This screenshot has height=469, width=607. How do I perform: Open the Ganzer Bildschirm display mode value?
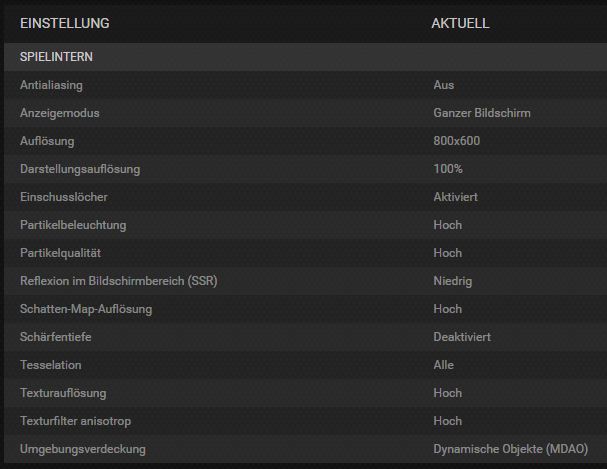point(481,113)
